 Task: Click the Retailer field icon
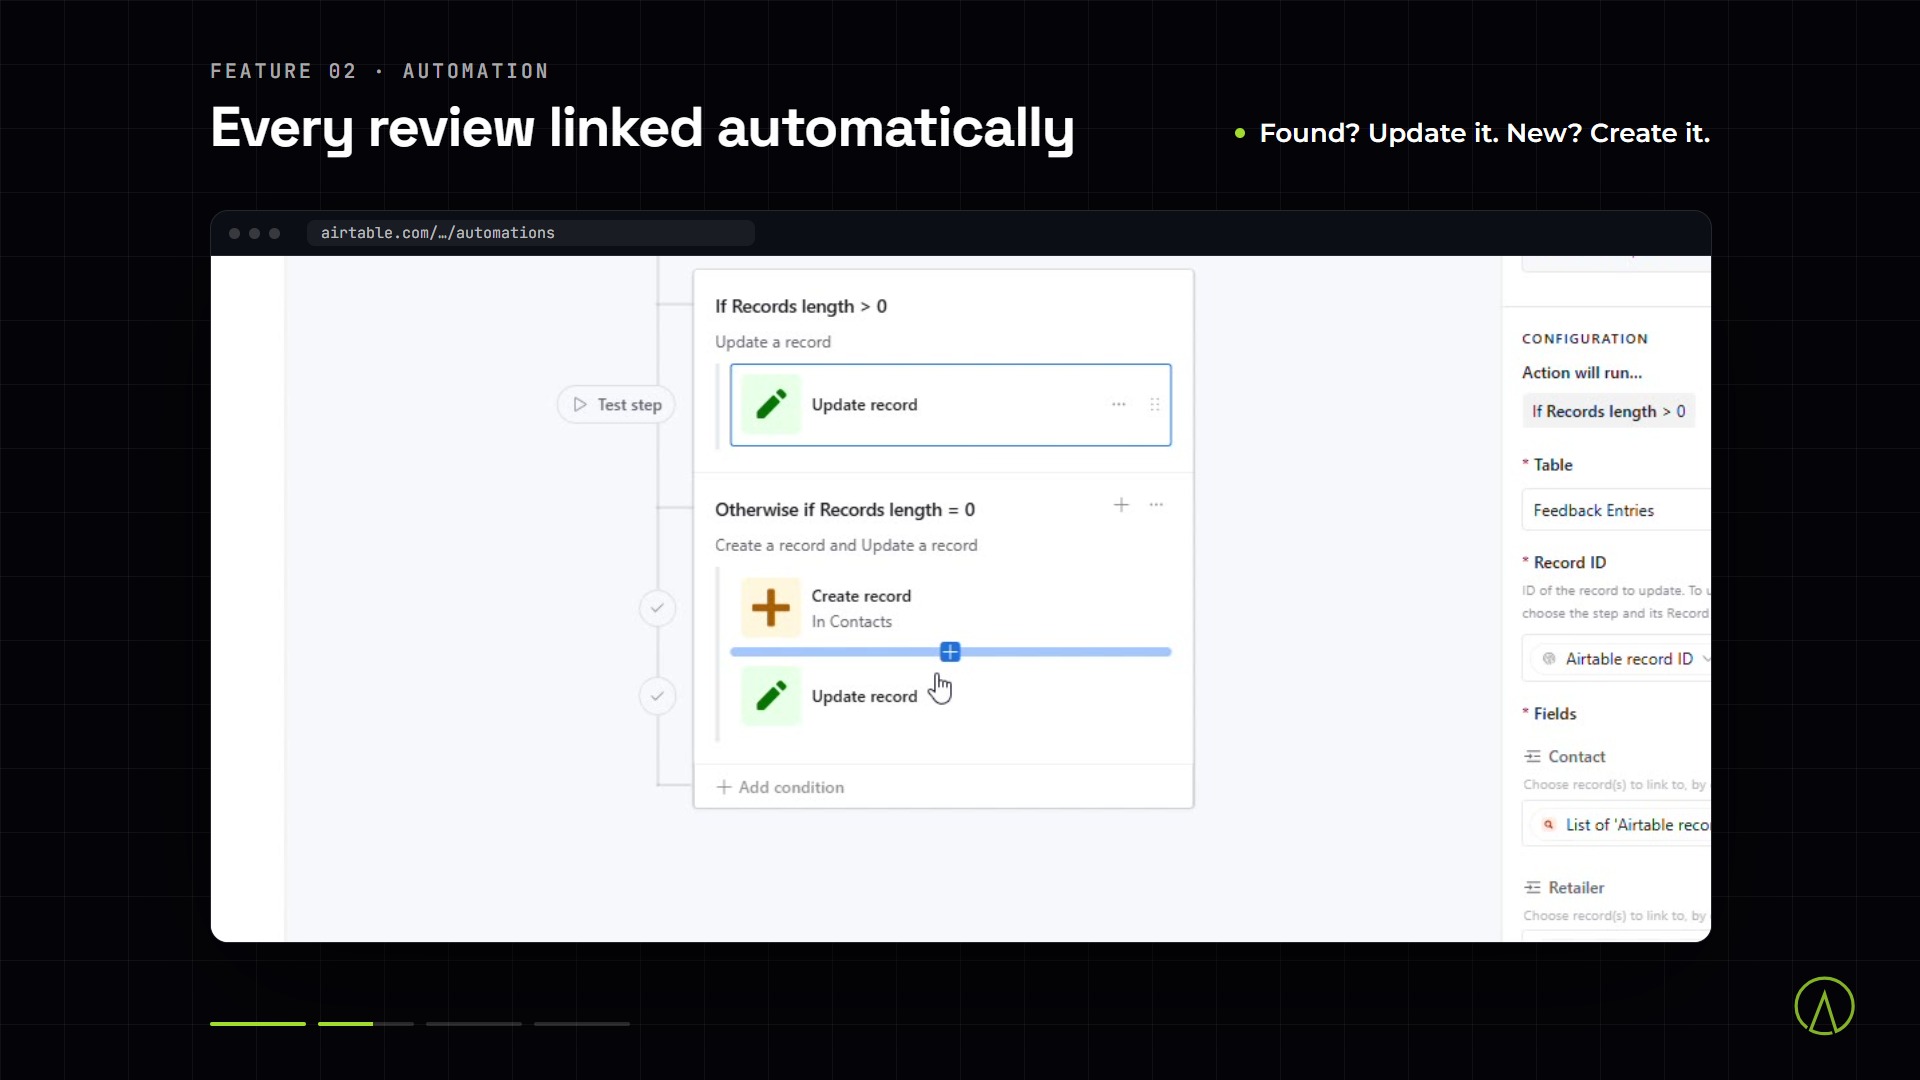(1532, 888)
